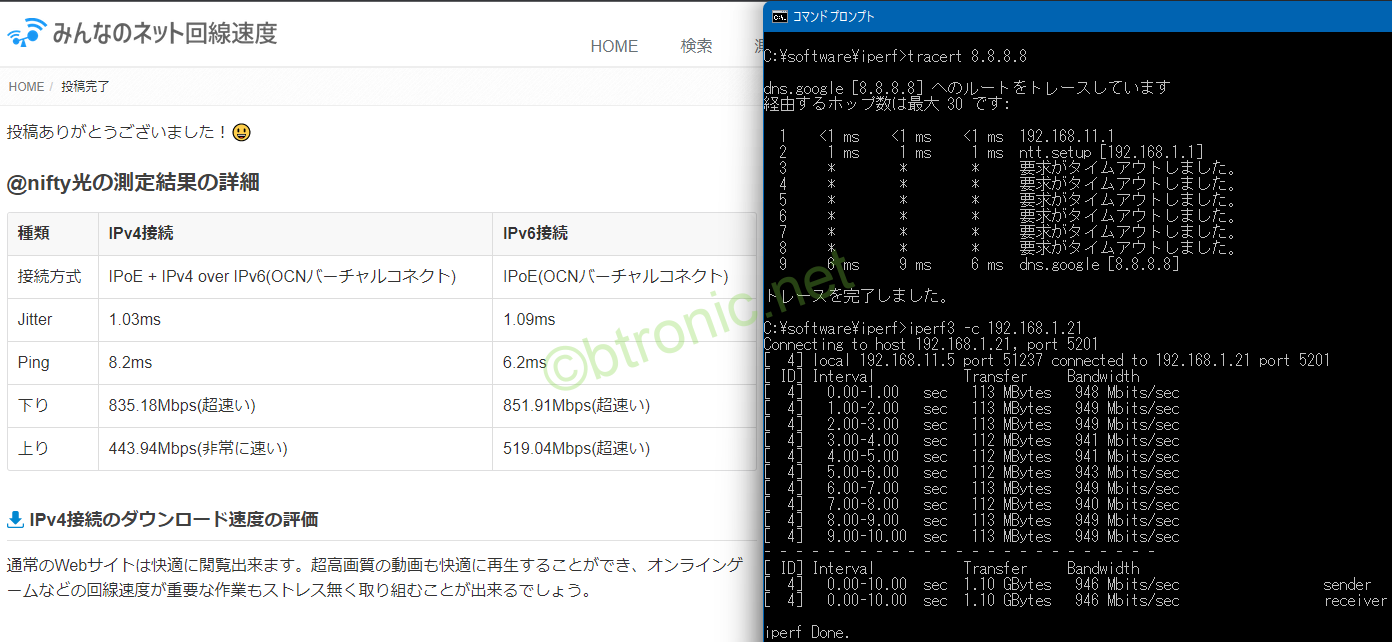The image size is (1392, 642).
Task: Select the 1.09ms jitter value
Action: point(529,319)
